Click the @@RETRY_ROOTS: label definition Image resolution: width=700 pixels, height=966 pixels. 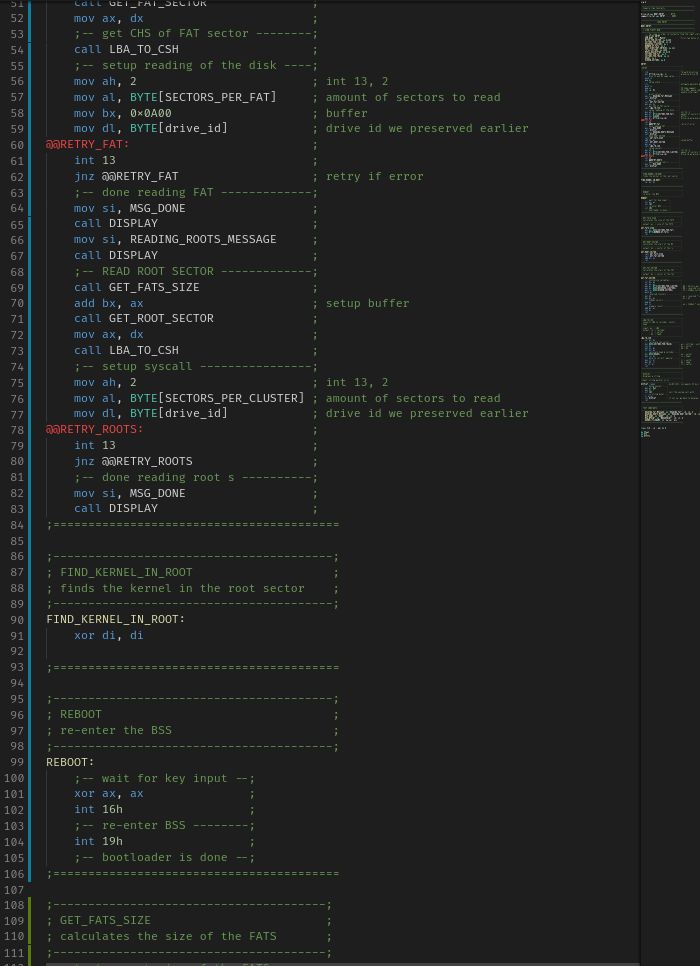94,429
